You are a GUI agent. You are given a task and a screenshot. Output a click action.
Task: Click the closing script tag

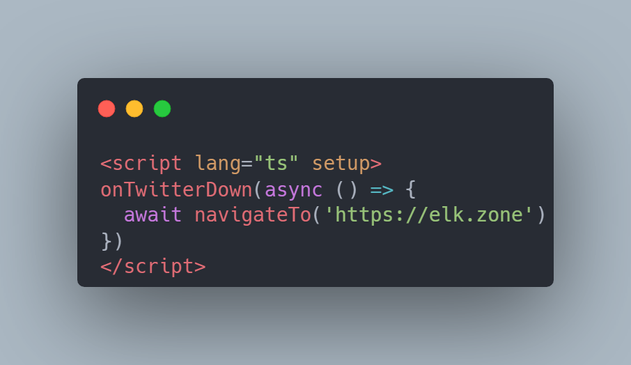pos(153,267)
